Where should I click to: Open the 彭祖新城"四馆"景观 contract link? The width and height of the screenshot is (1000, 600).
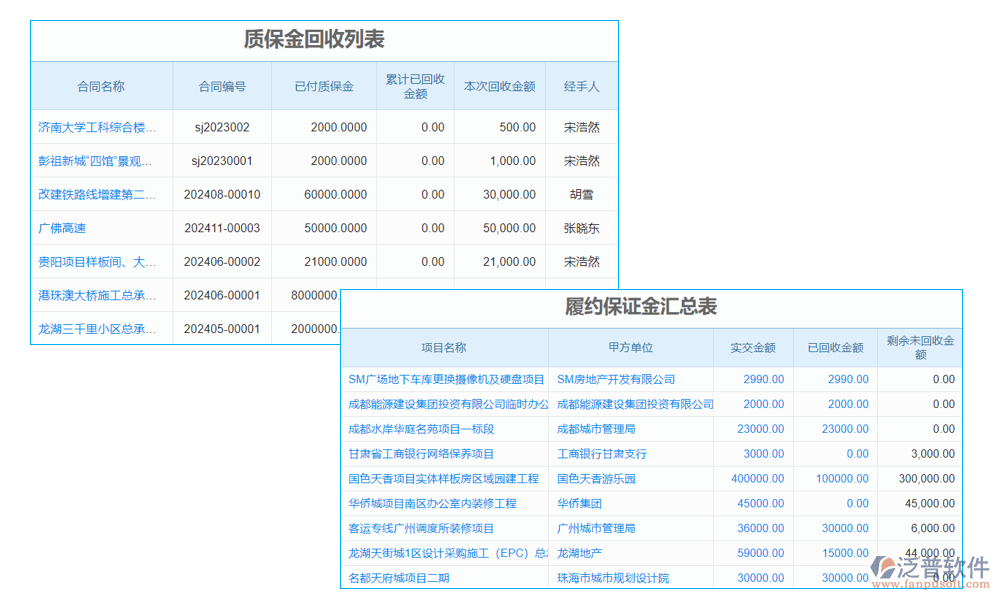(x=100, y=161)
